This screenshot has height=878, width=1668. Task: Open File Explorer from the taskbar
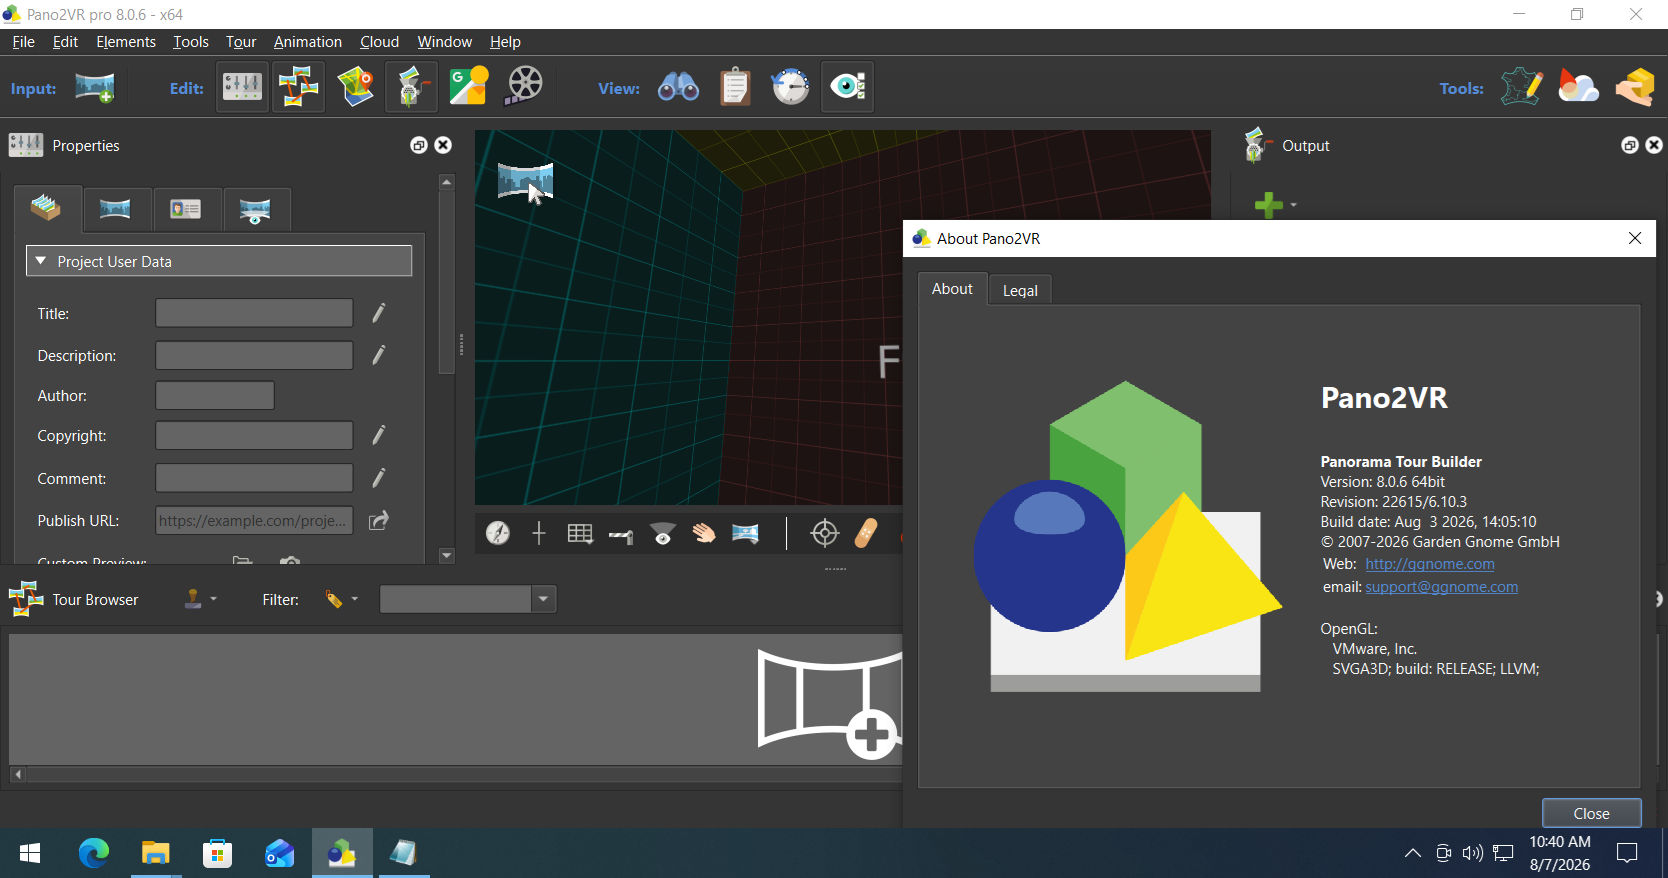point(156,853)
